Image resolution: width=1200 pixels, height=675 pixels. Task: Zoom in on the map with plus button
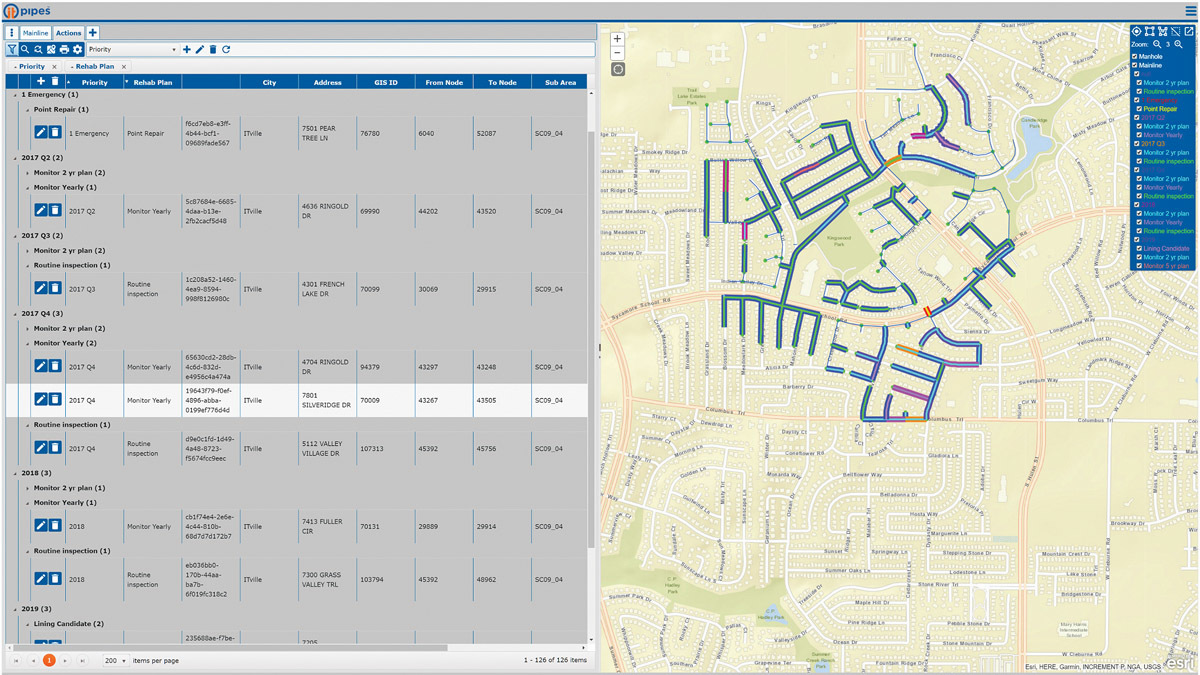tap(617, 39)
